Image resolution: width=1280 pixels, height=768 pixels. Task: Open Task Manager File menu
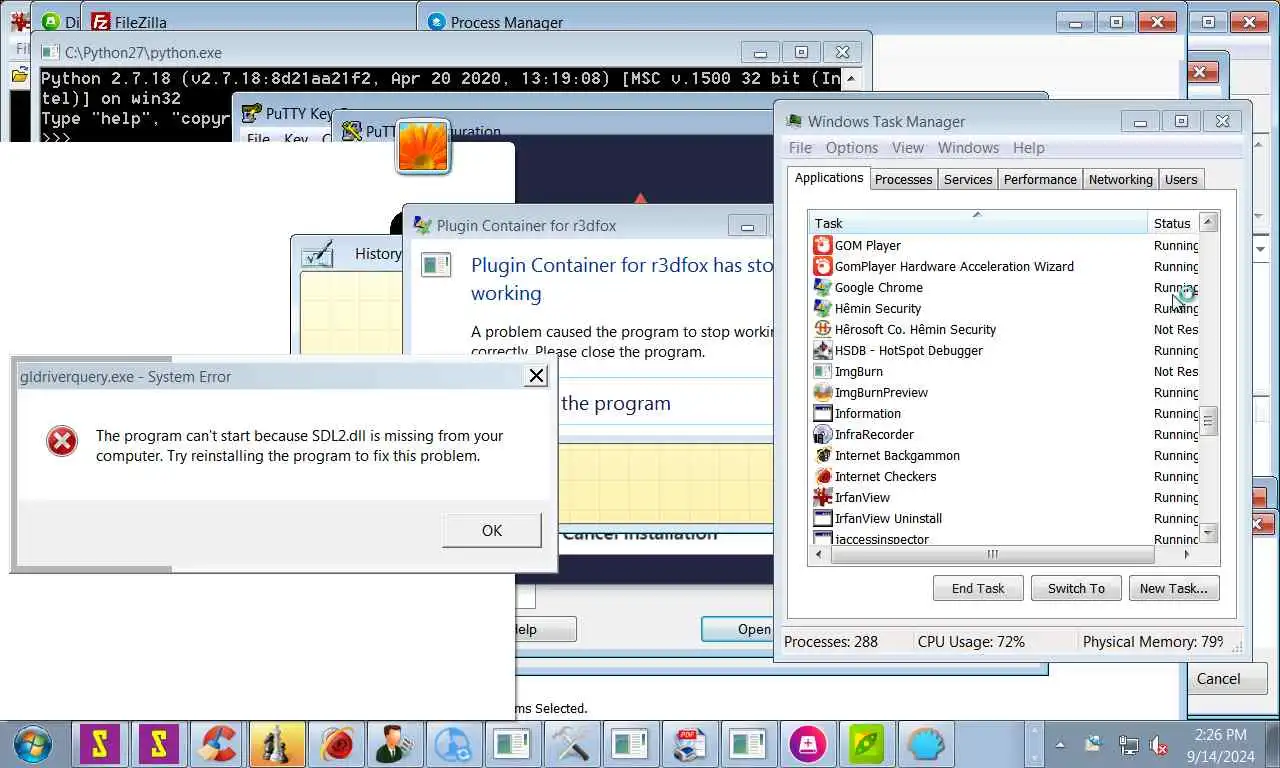800,148
